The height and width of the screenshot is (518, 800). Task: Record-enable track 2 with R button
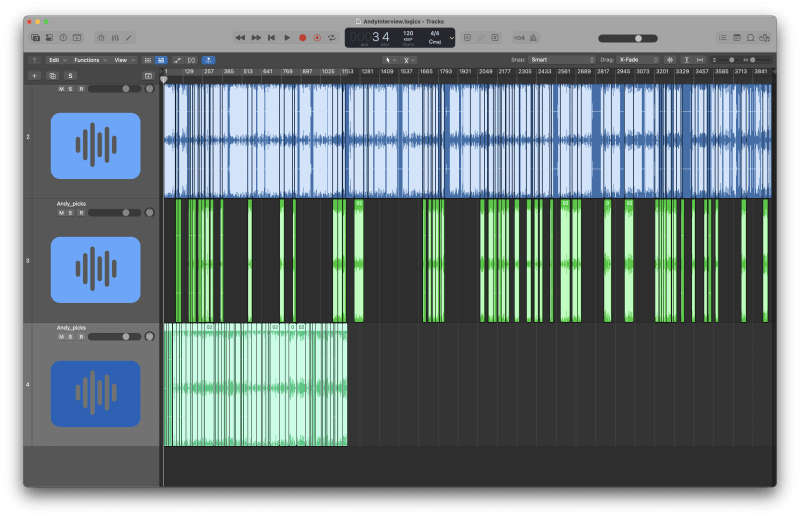pos(81,89)
